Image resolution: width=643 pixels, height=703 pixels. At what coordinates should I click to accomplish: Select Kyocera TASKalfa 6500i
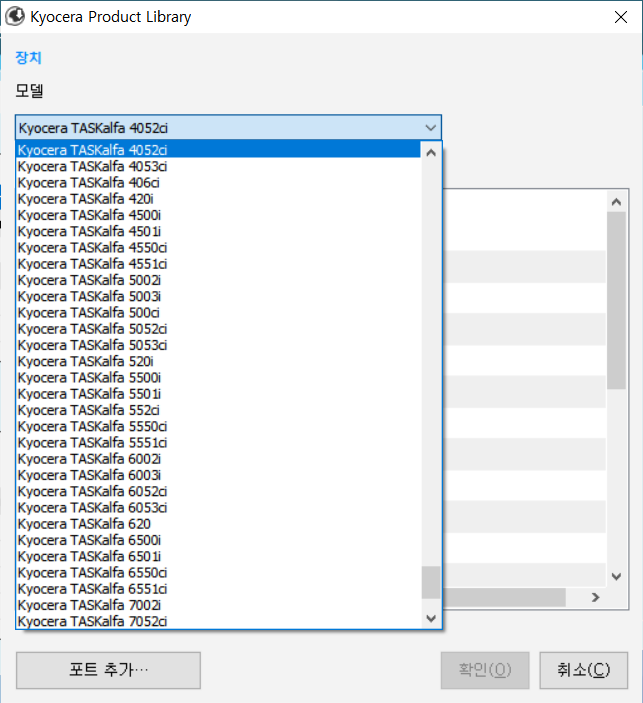218,540
